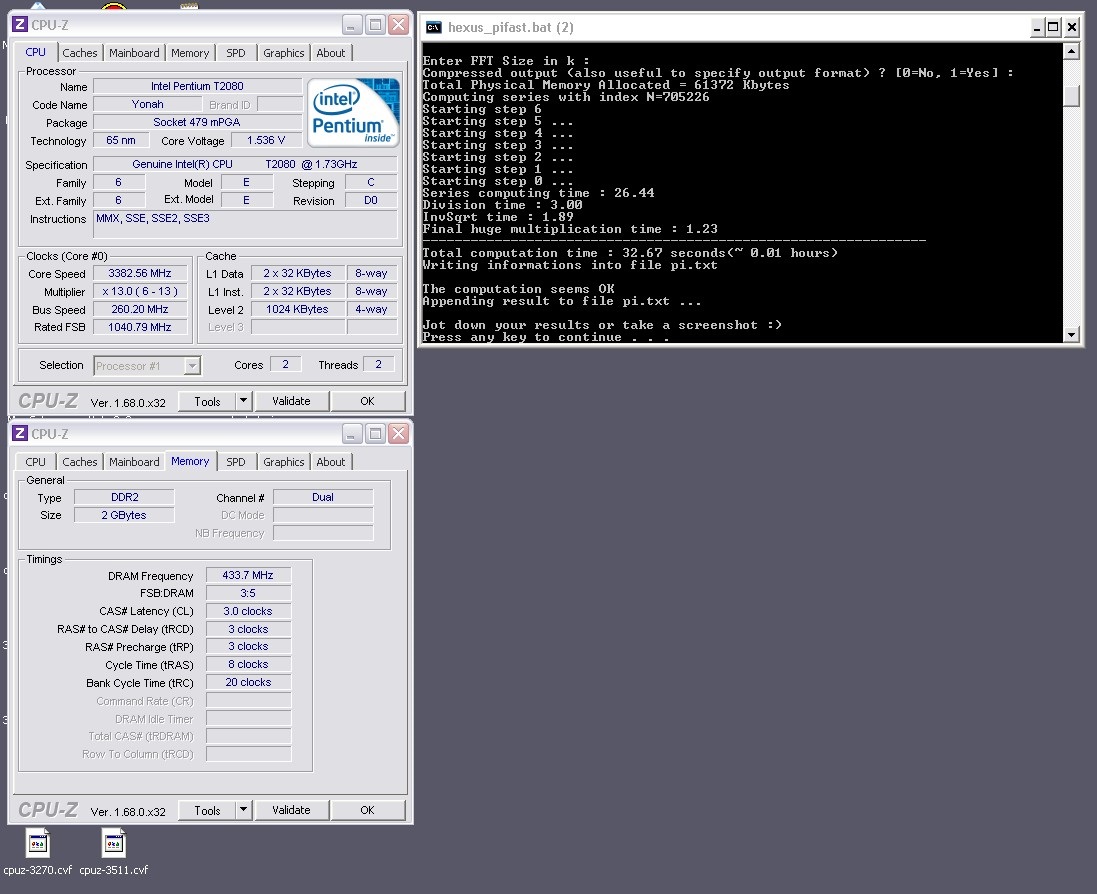Click the Instructions box MMX, SSE, SSE2, SSE3
The image size is (1097, 894).
point(245,225)
